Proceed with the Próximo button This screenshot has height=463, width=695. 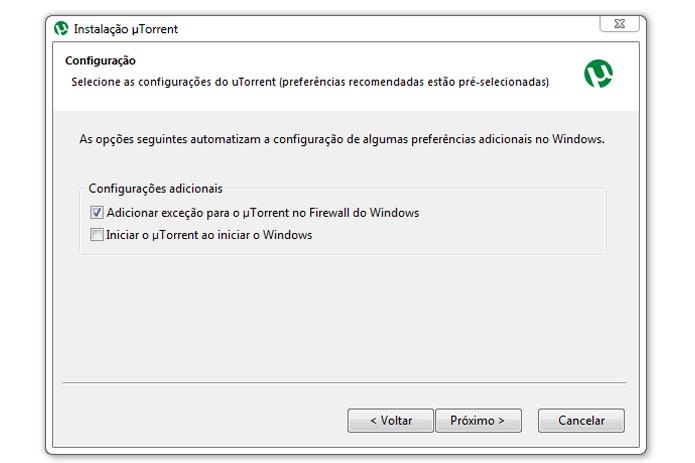pos(477,420)
